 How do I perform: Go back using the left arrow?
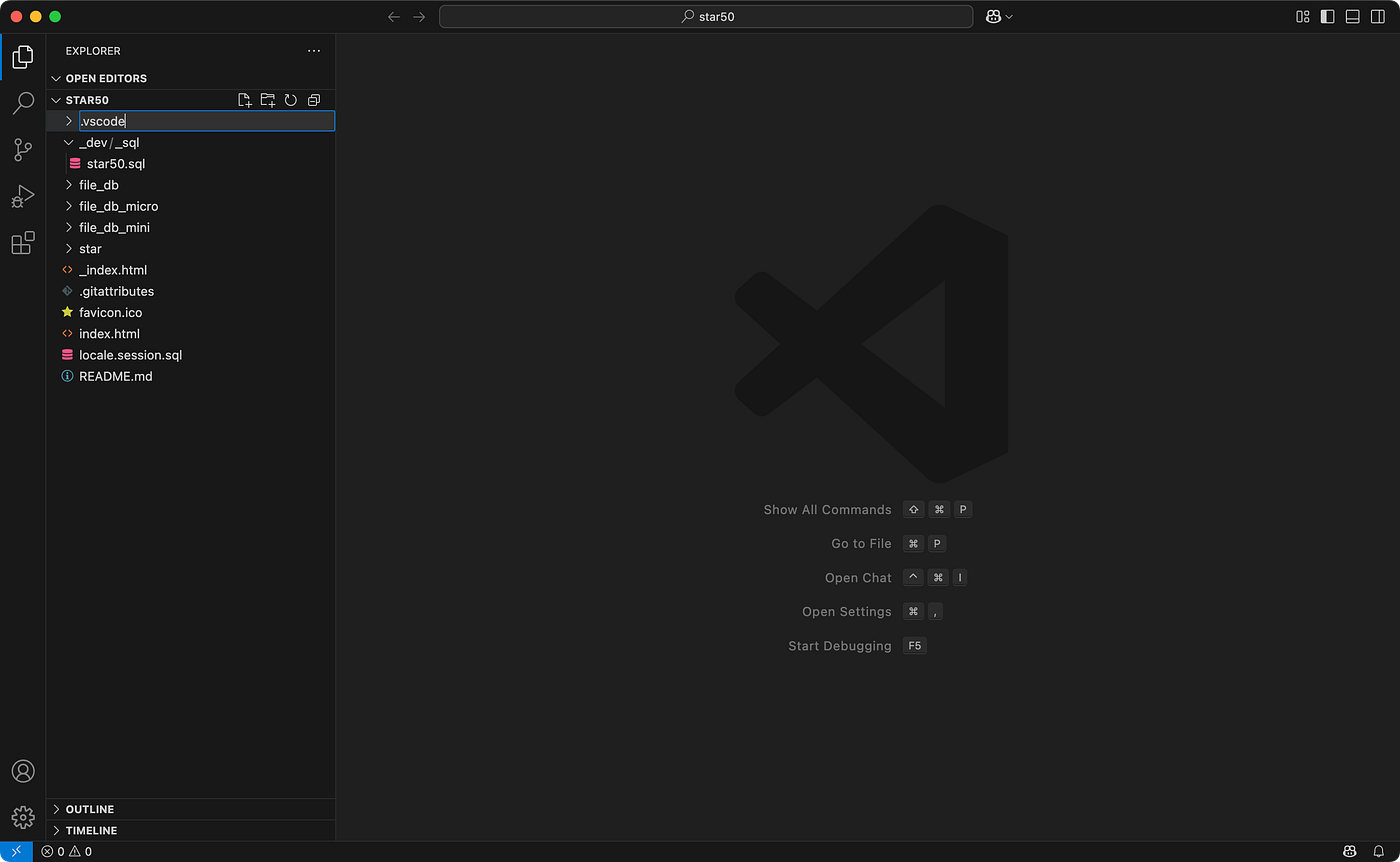point(394,17)
